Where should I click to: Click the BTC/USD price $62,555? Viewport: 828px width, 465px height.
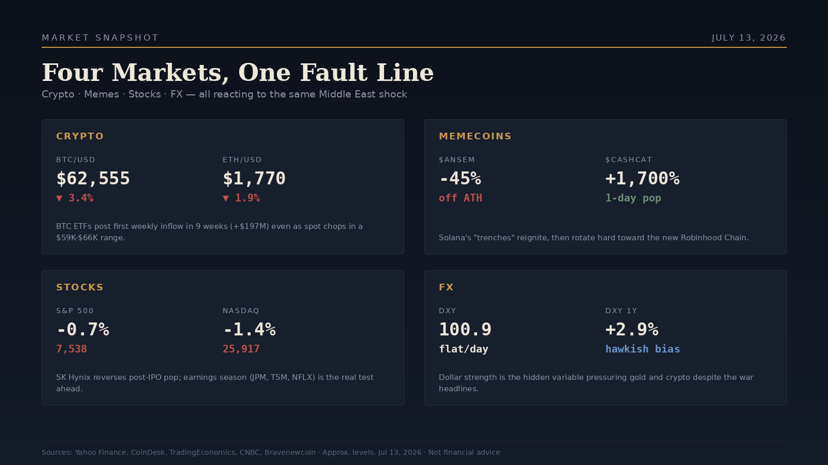point(93,178)
